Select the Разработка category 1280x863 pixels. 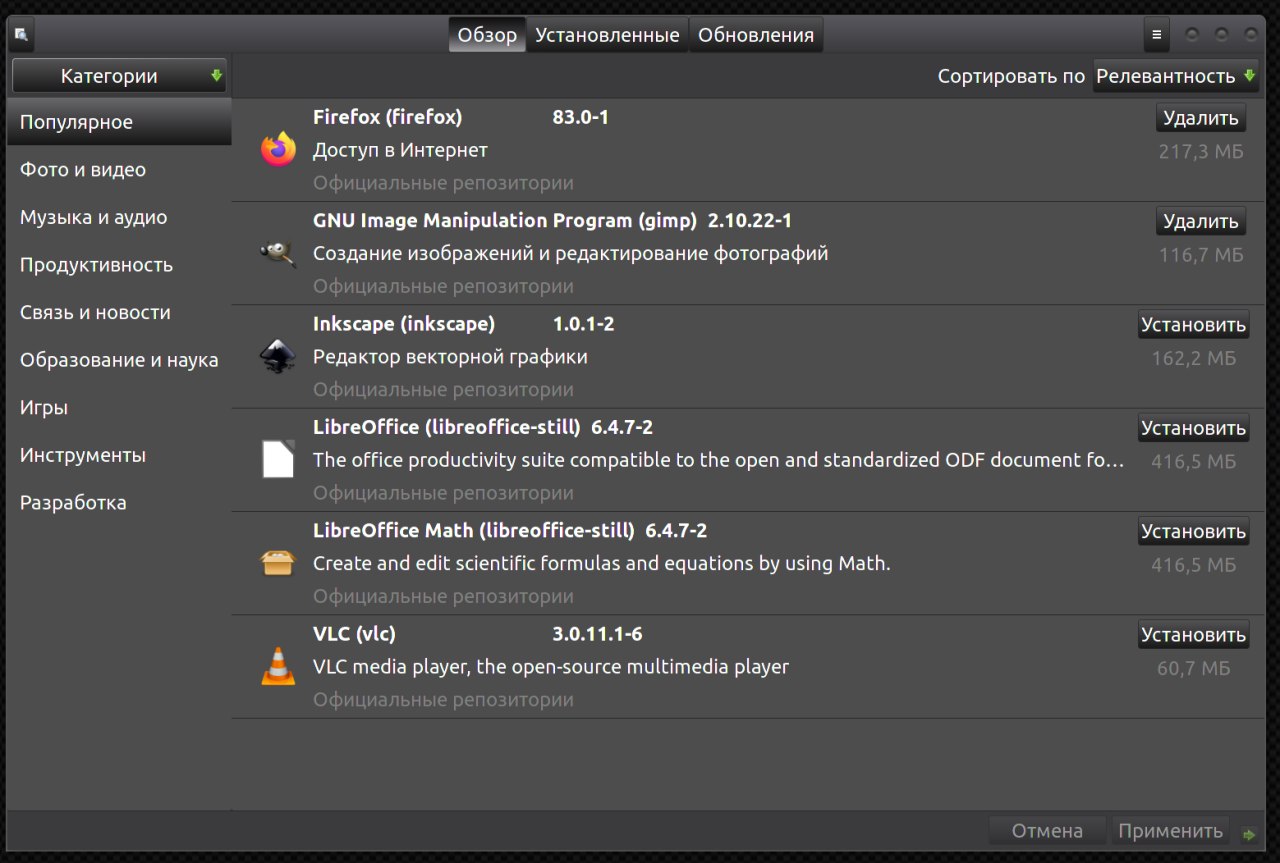point(119,502)
